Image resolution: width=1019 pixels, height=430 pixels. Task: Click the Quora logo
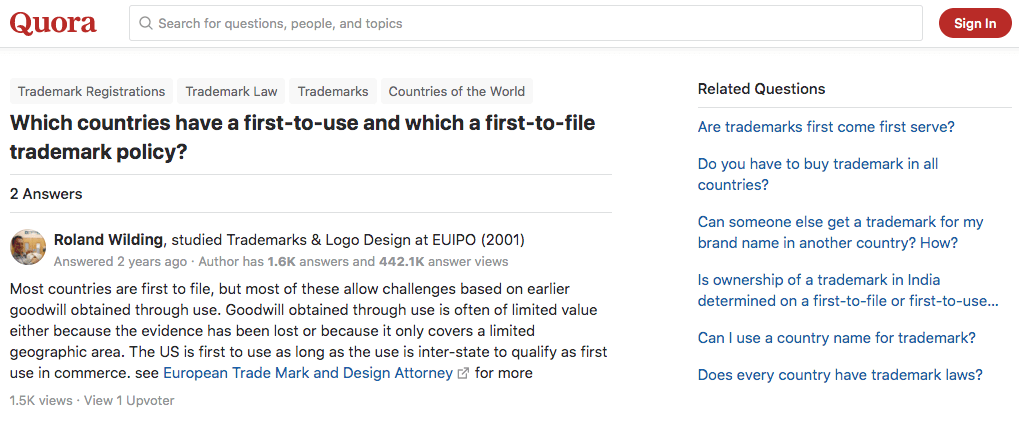(53, 23)
